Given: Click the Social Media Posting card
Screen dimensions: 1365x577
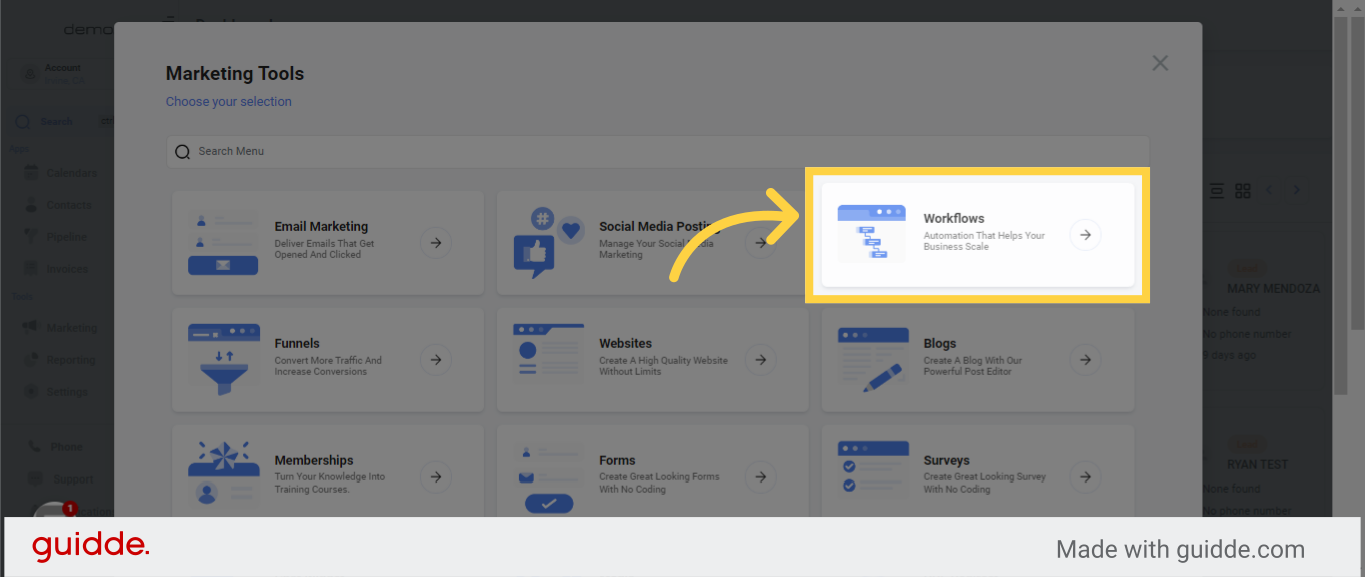Looking at the screenshot, I should pos(652,243).
